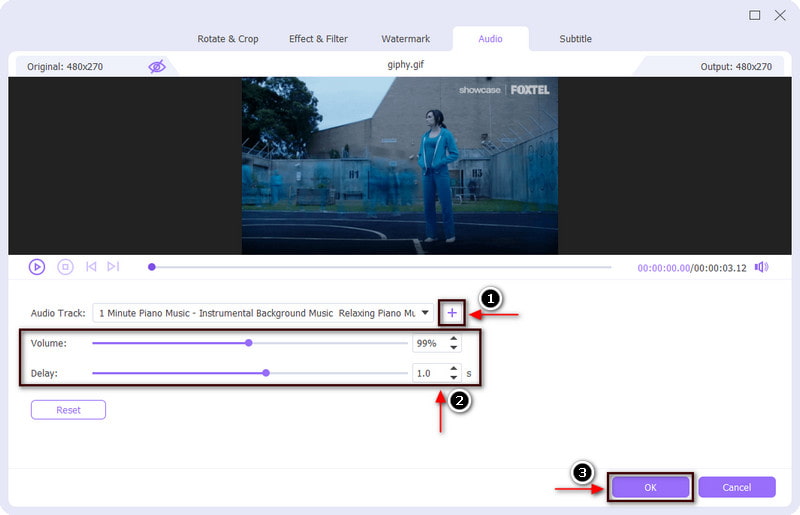Jump to next frame
Screen dimensions: 800x515
pos(113,266)
